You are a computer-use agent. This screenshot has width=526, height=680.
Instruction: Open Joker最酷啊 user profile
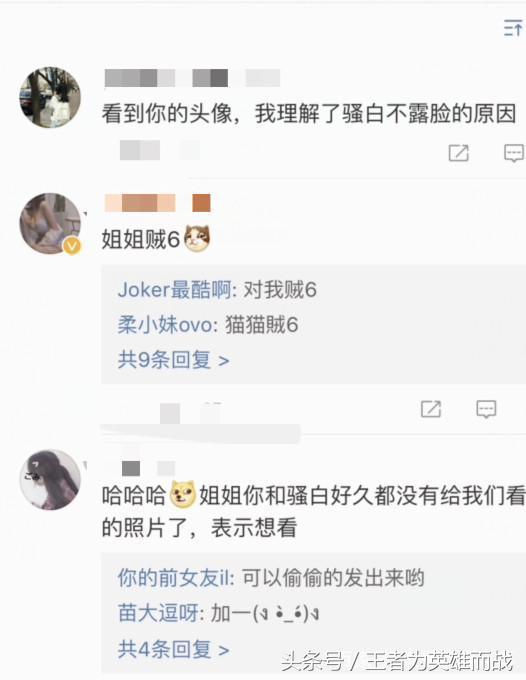(x=175, y=289)
